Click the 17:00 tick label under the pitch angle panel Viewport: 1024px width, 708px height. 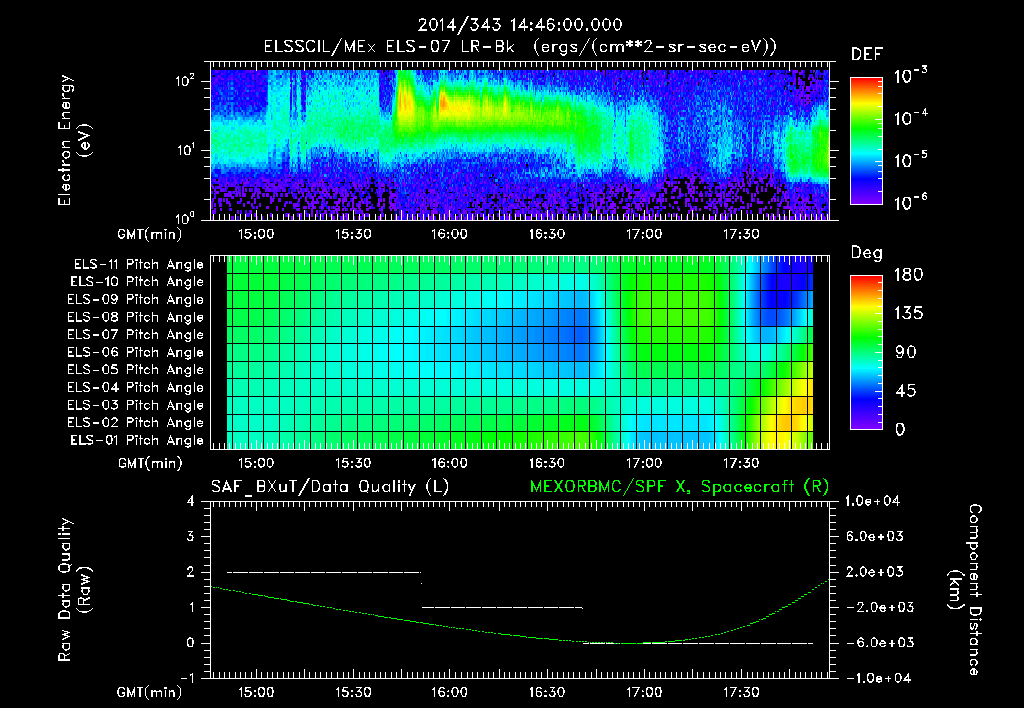tap(644, 464)
